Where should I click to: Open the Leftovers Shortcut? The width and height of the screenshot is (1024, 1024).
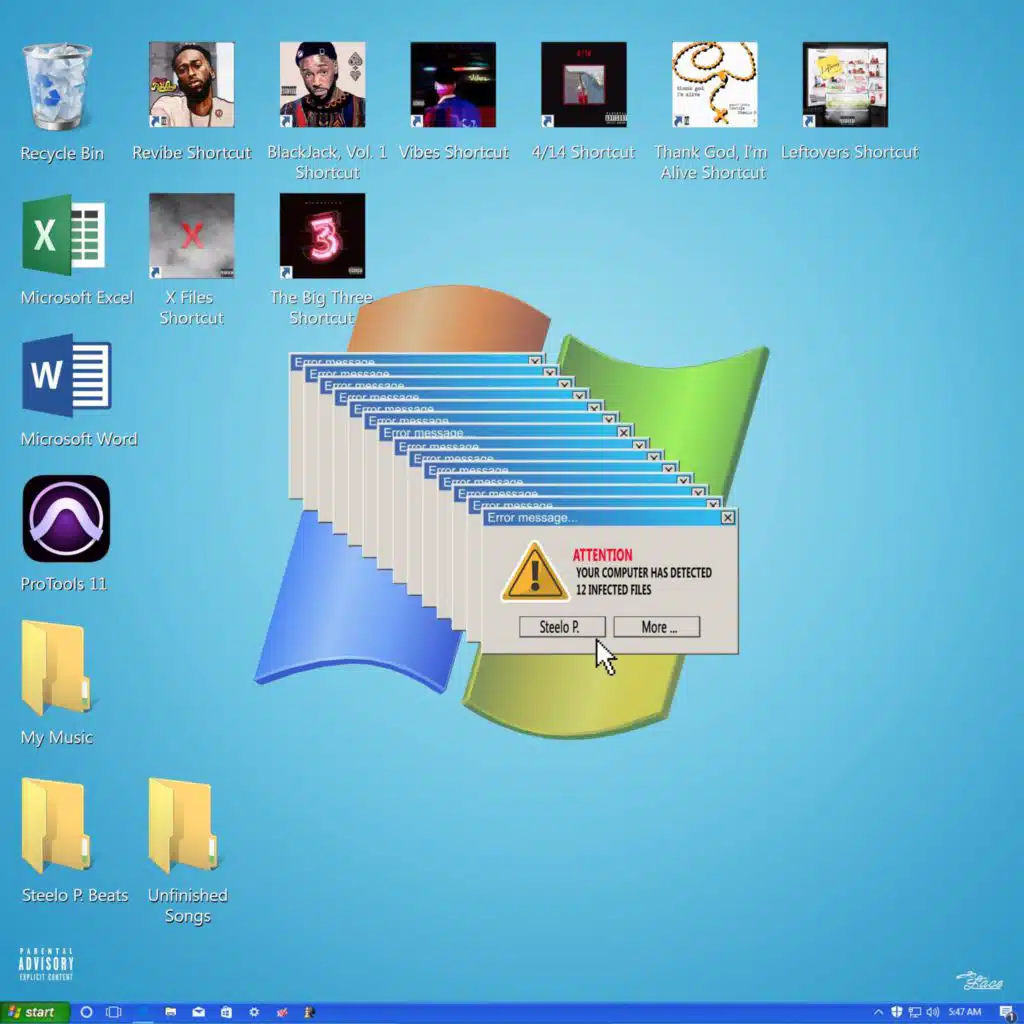pos(844,85)
